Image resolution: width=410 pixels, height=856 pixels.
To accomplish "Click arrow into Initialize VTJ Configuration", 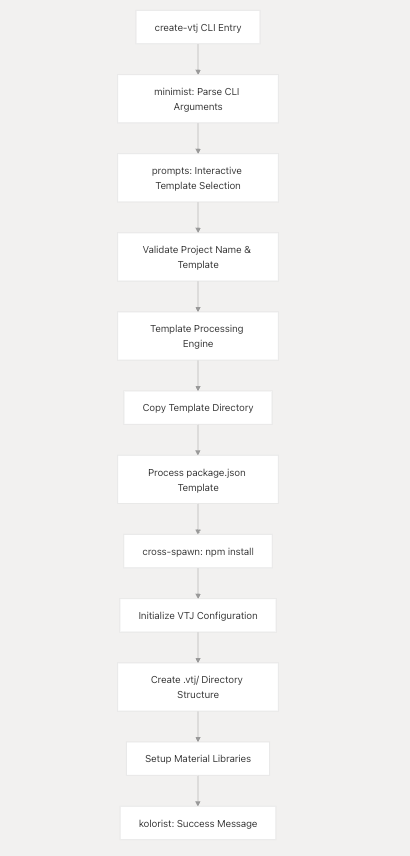I will click(198, 583).
